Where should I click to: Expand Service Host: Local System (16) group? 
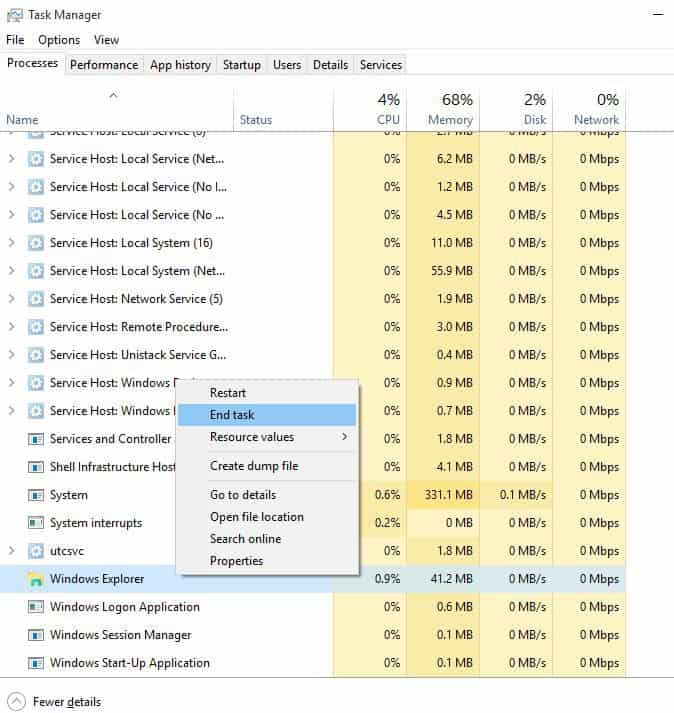[11, 243]
